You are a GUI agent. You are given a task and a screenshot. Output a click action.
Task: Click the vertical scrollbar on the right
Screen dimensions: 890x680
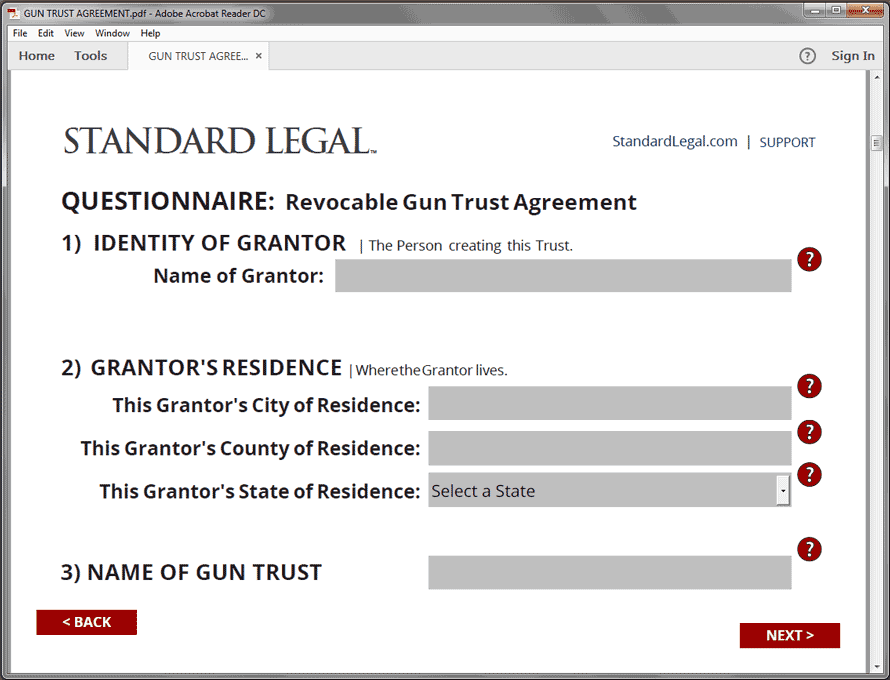(x=876, y=350)
